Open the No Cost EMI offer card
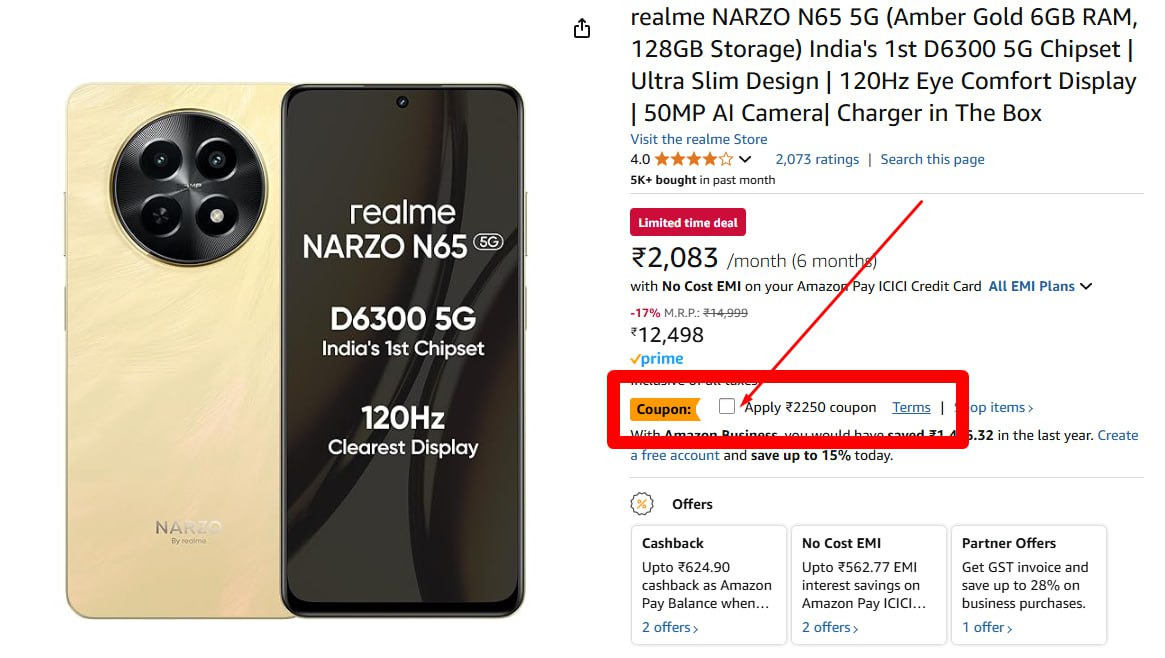The height and width of the screenshot is (658, 1165). pyautogui.click(x=868, y=584)
